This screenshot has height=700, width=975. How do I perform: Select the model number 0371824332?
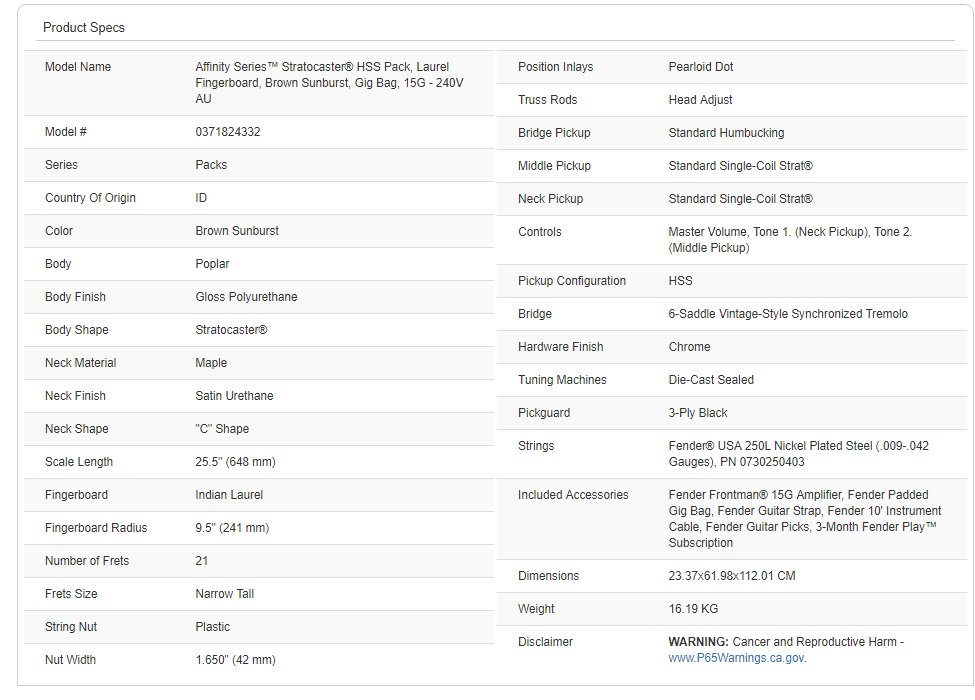(228, 132)
